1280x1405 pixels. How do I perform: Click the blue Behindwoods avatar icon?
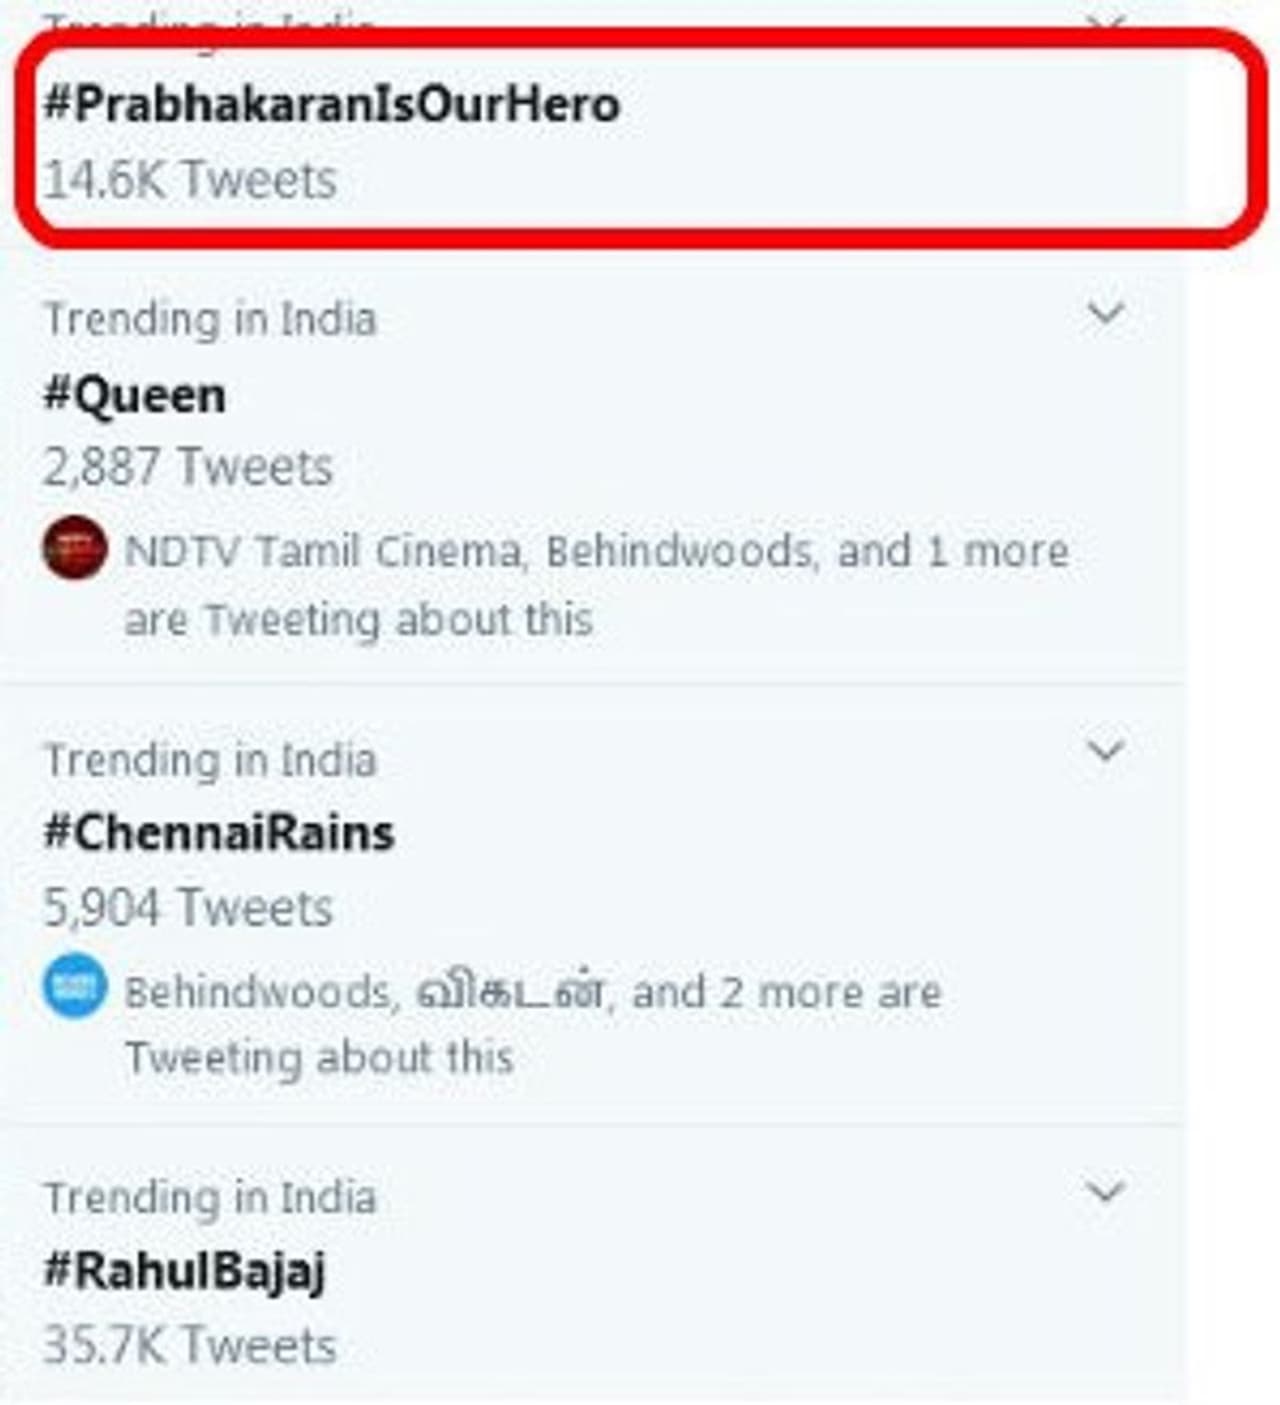[74, 986]
